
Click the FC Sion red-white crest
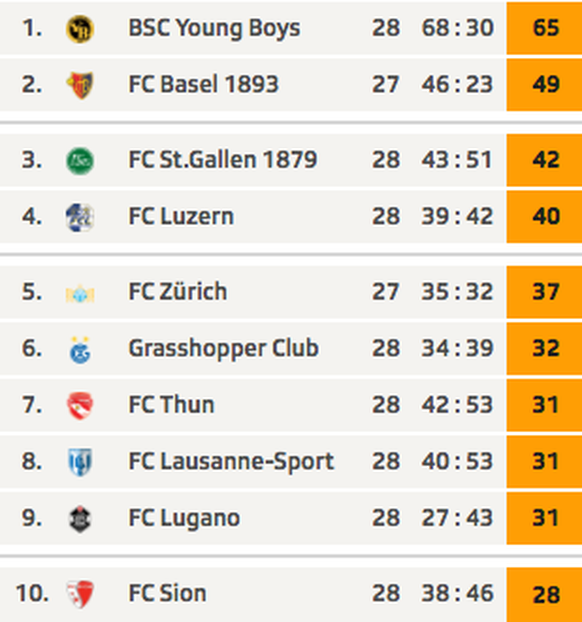tap(80, 594)
